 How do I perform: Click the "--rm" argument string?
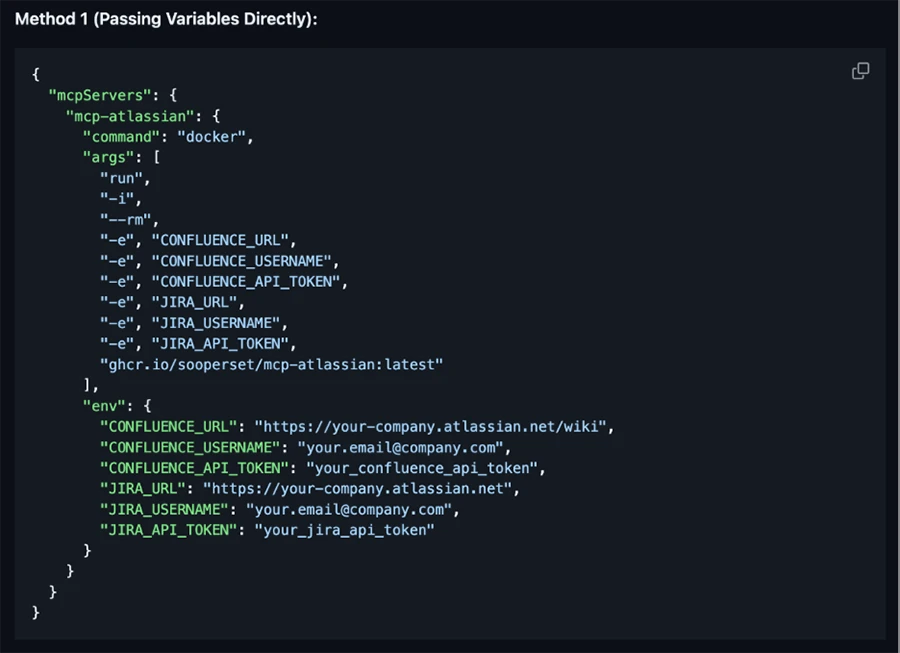129,220
